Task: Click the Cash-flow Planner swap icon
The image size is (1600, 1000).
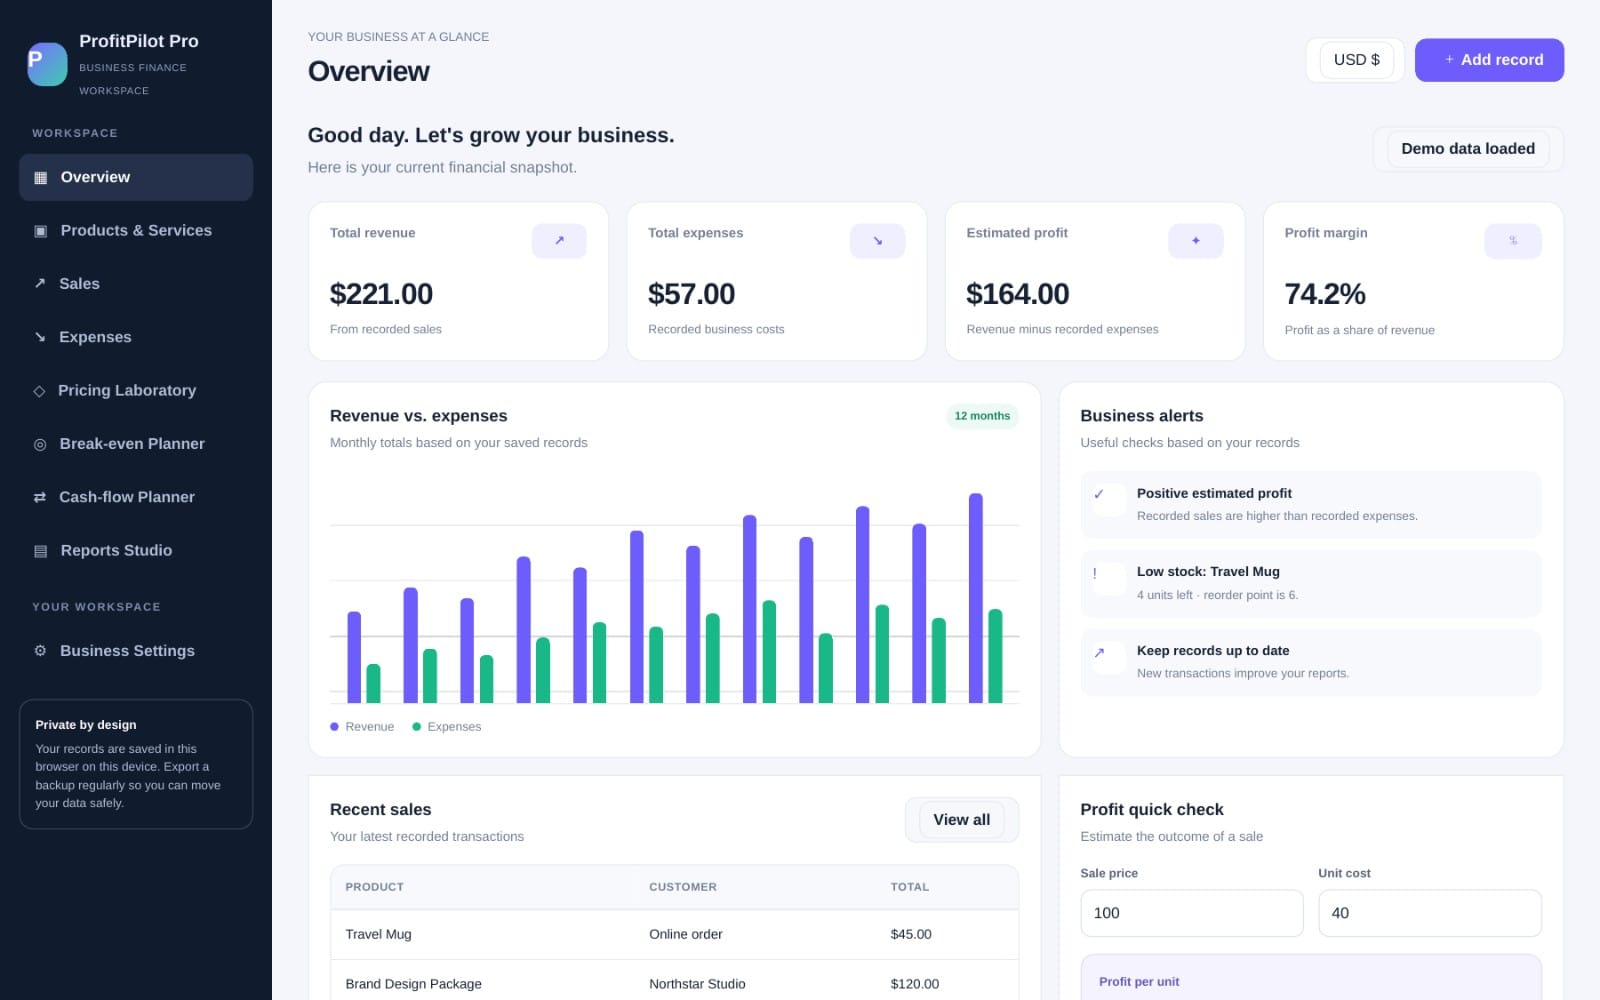Action: (40, 497)
